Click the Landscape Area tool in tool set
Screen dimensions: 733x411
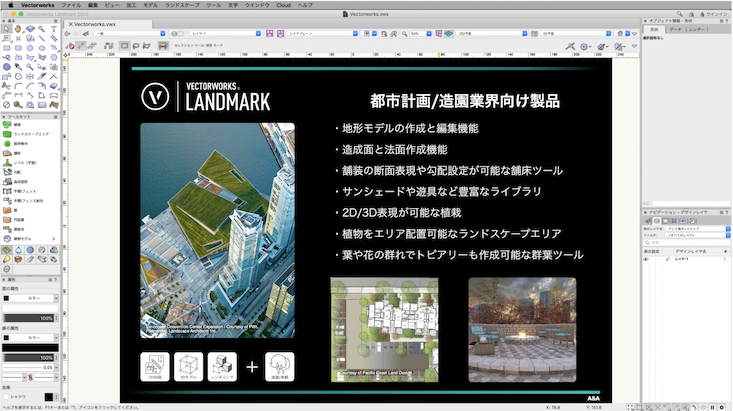point(31,134)
